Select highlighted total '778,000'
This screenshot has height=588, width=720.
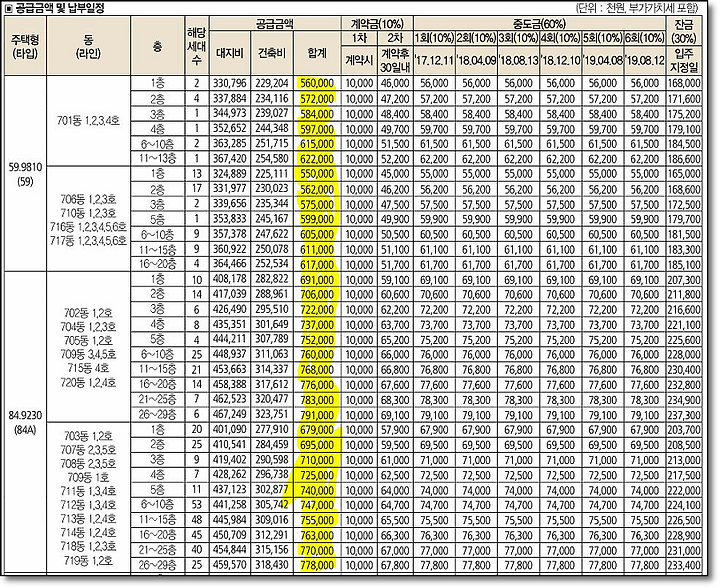pos(317,565)
